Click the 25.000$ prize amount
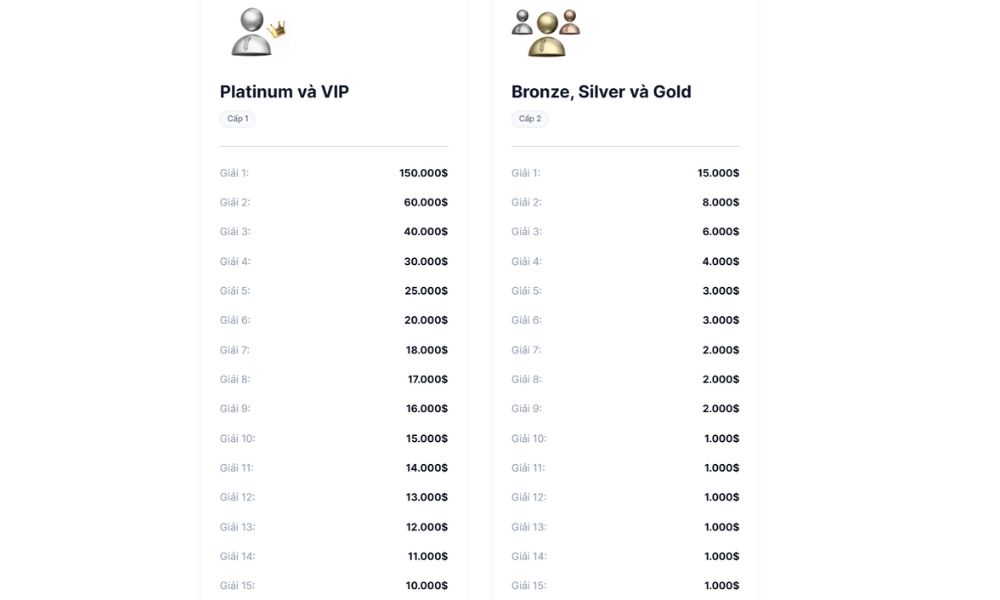1000x600 pixels. point(426,291)
